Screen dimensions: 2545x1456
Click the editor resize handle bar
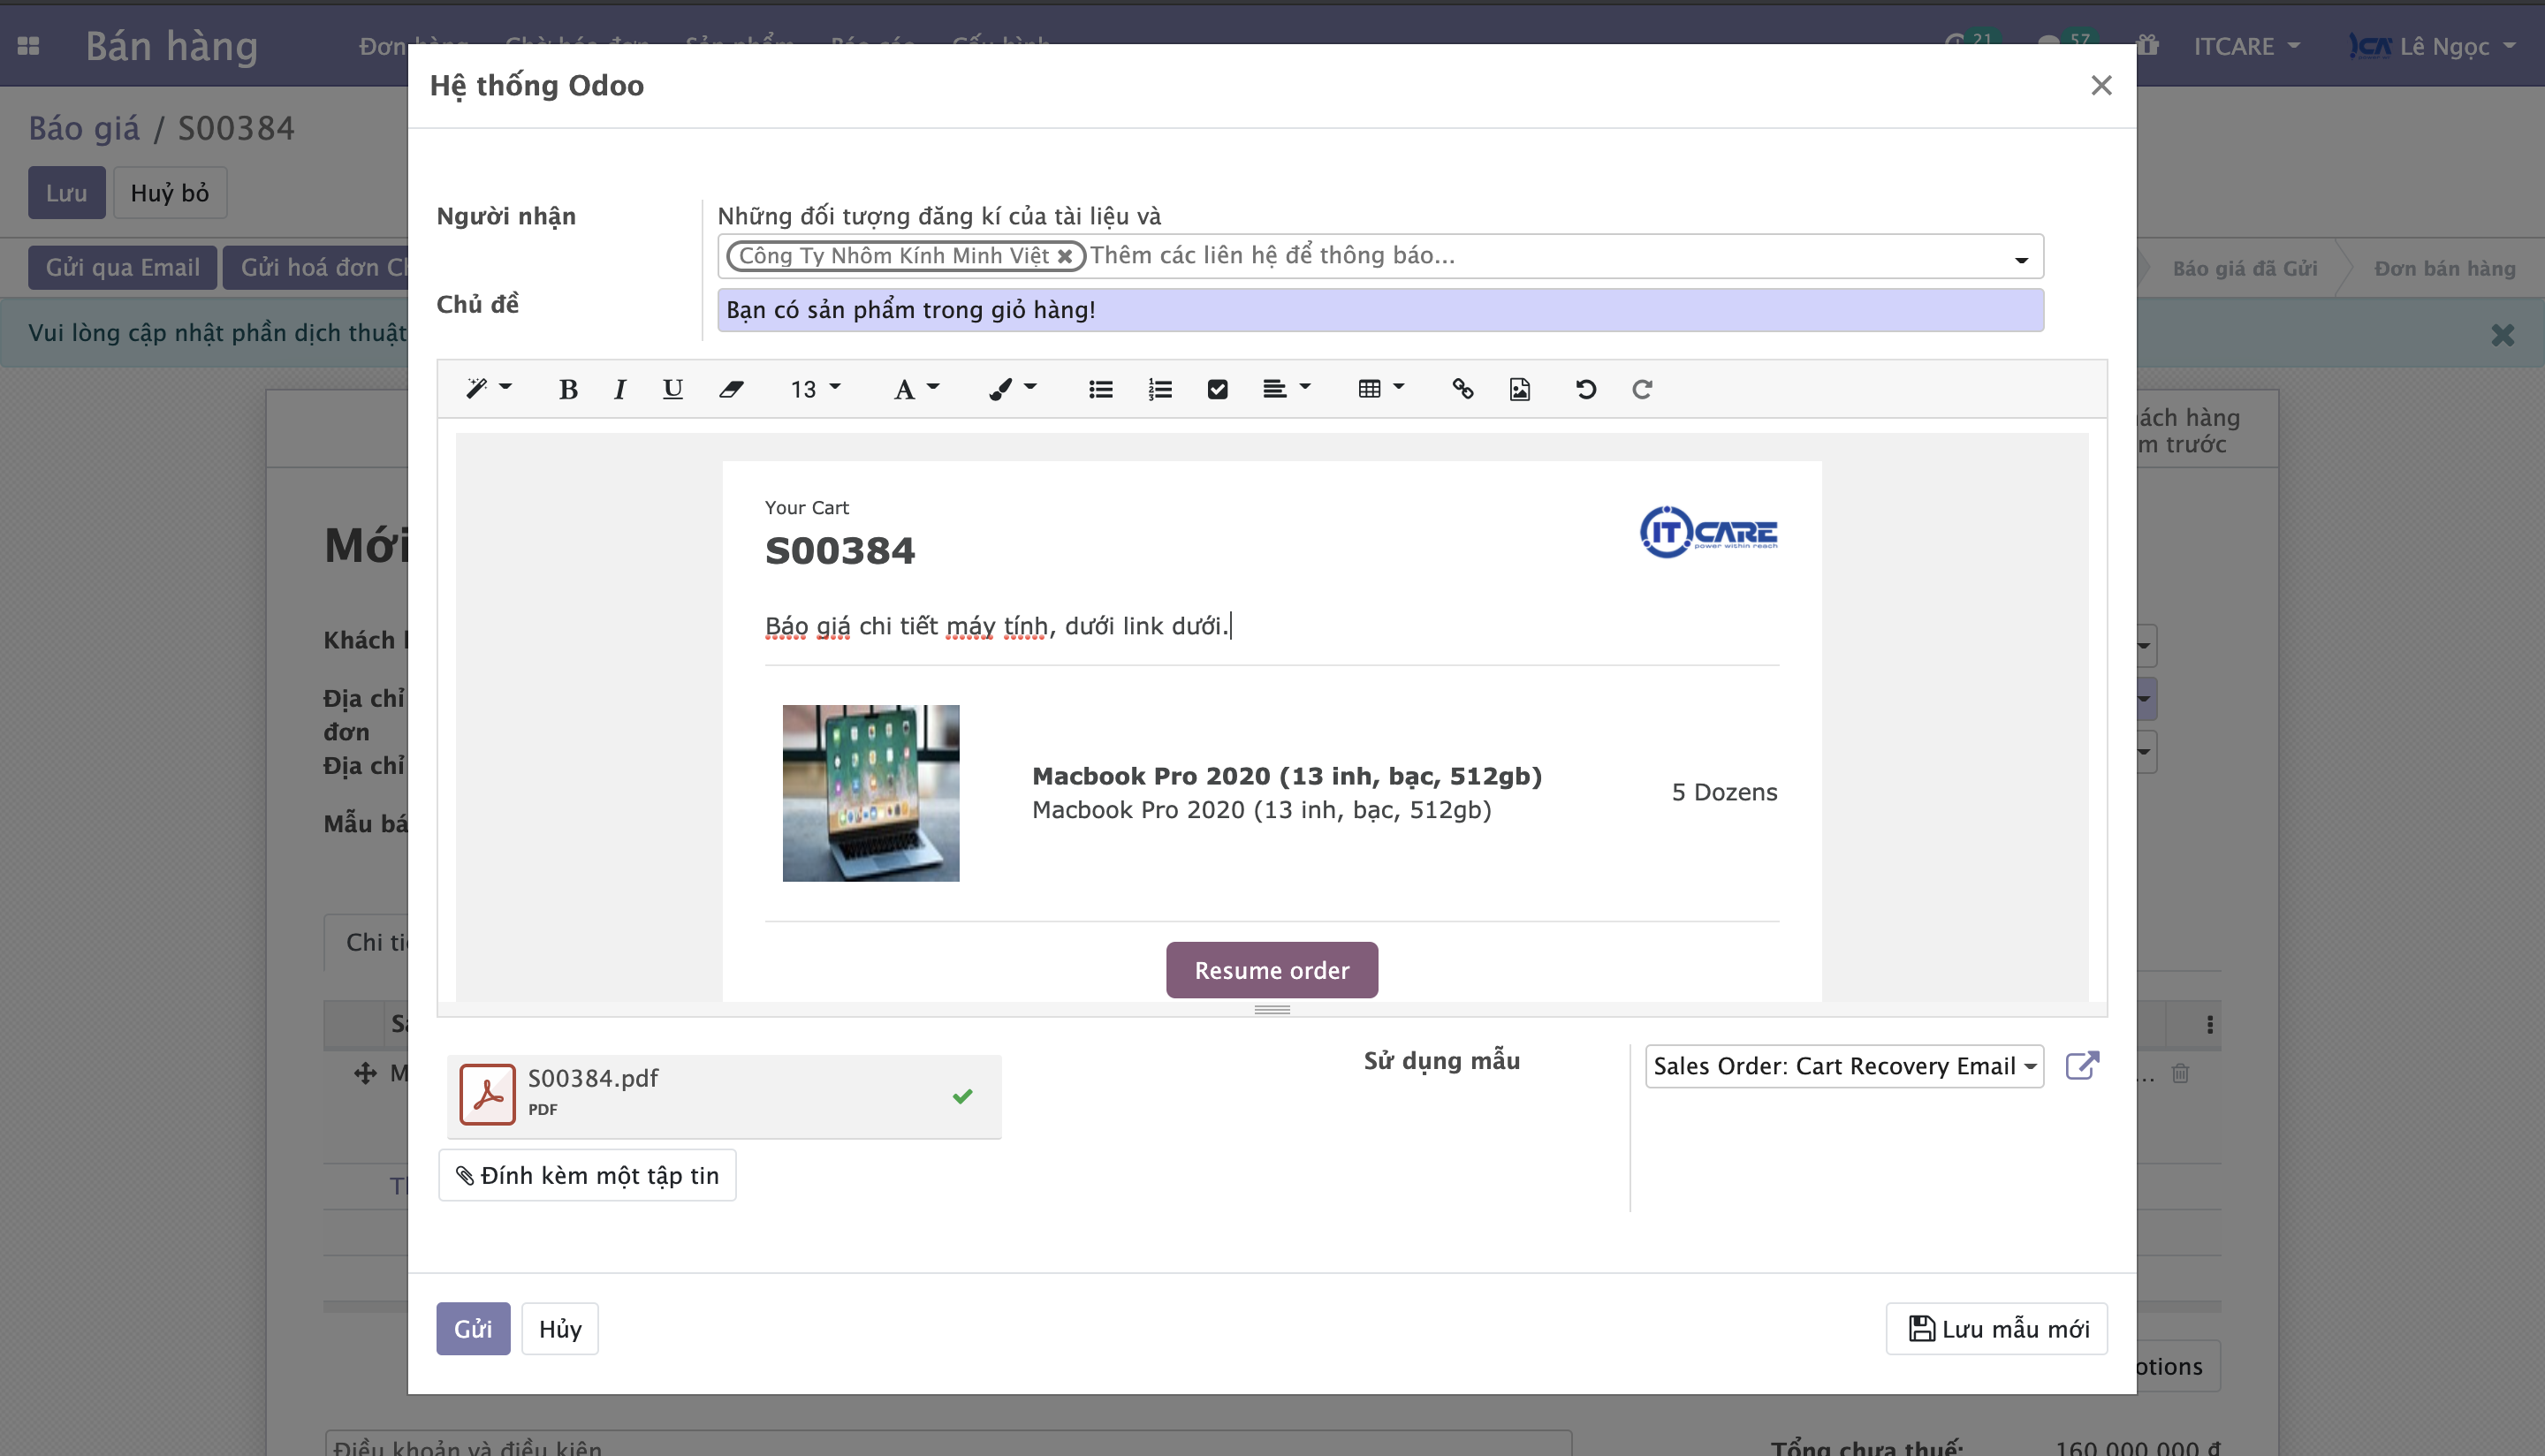[1272, 1010]
